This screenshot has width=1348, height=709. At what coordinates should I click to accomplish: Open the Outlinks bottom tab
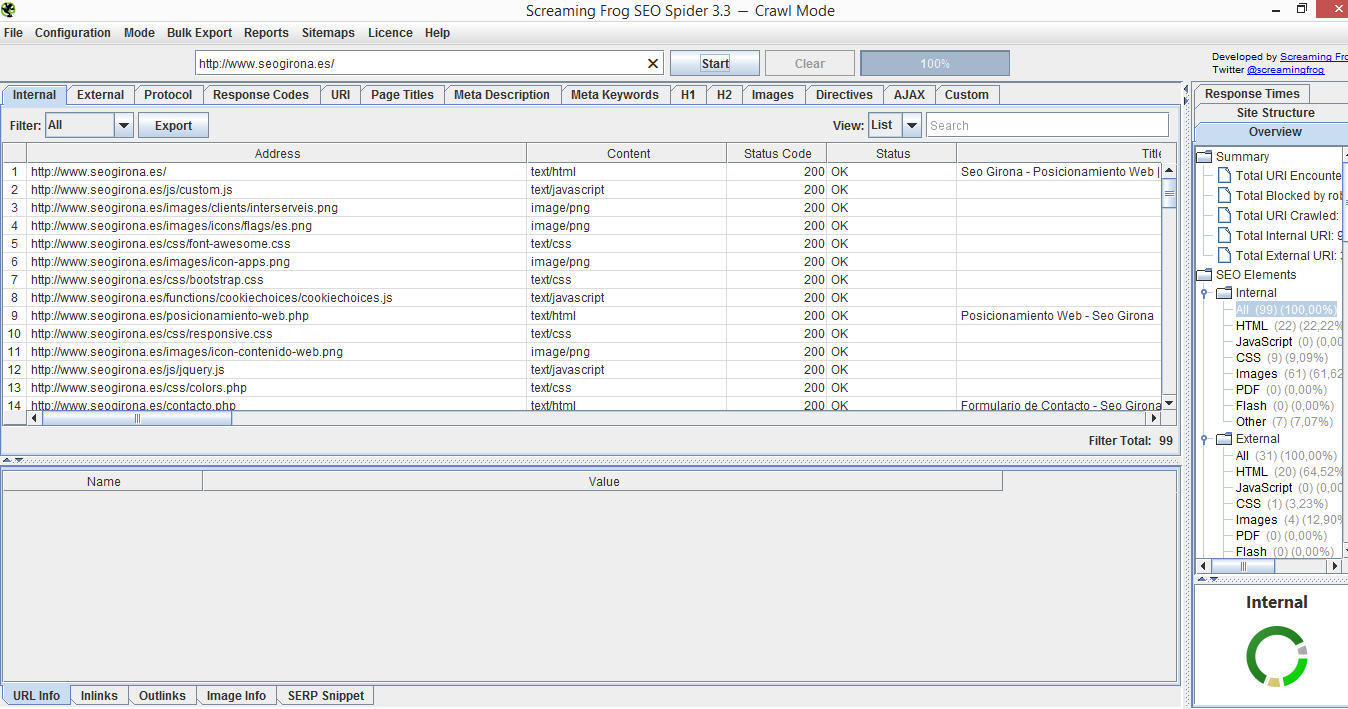(162, 695)
